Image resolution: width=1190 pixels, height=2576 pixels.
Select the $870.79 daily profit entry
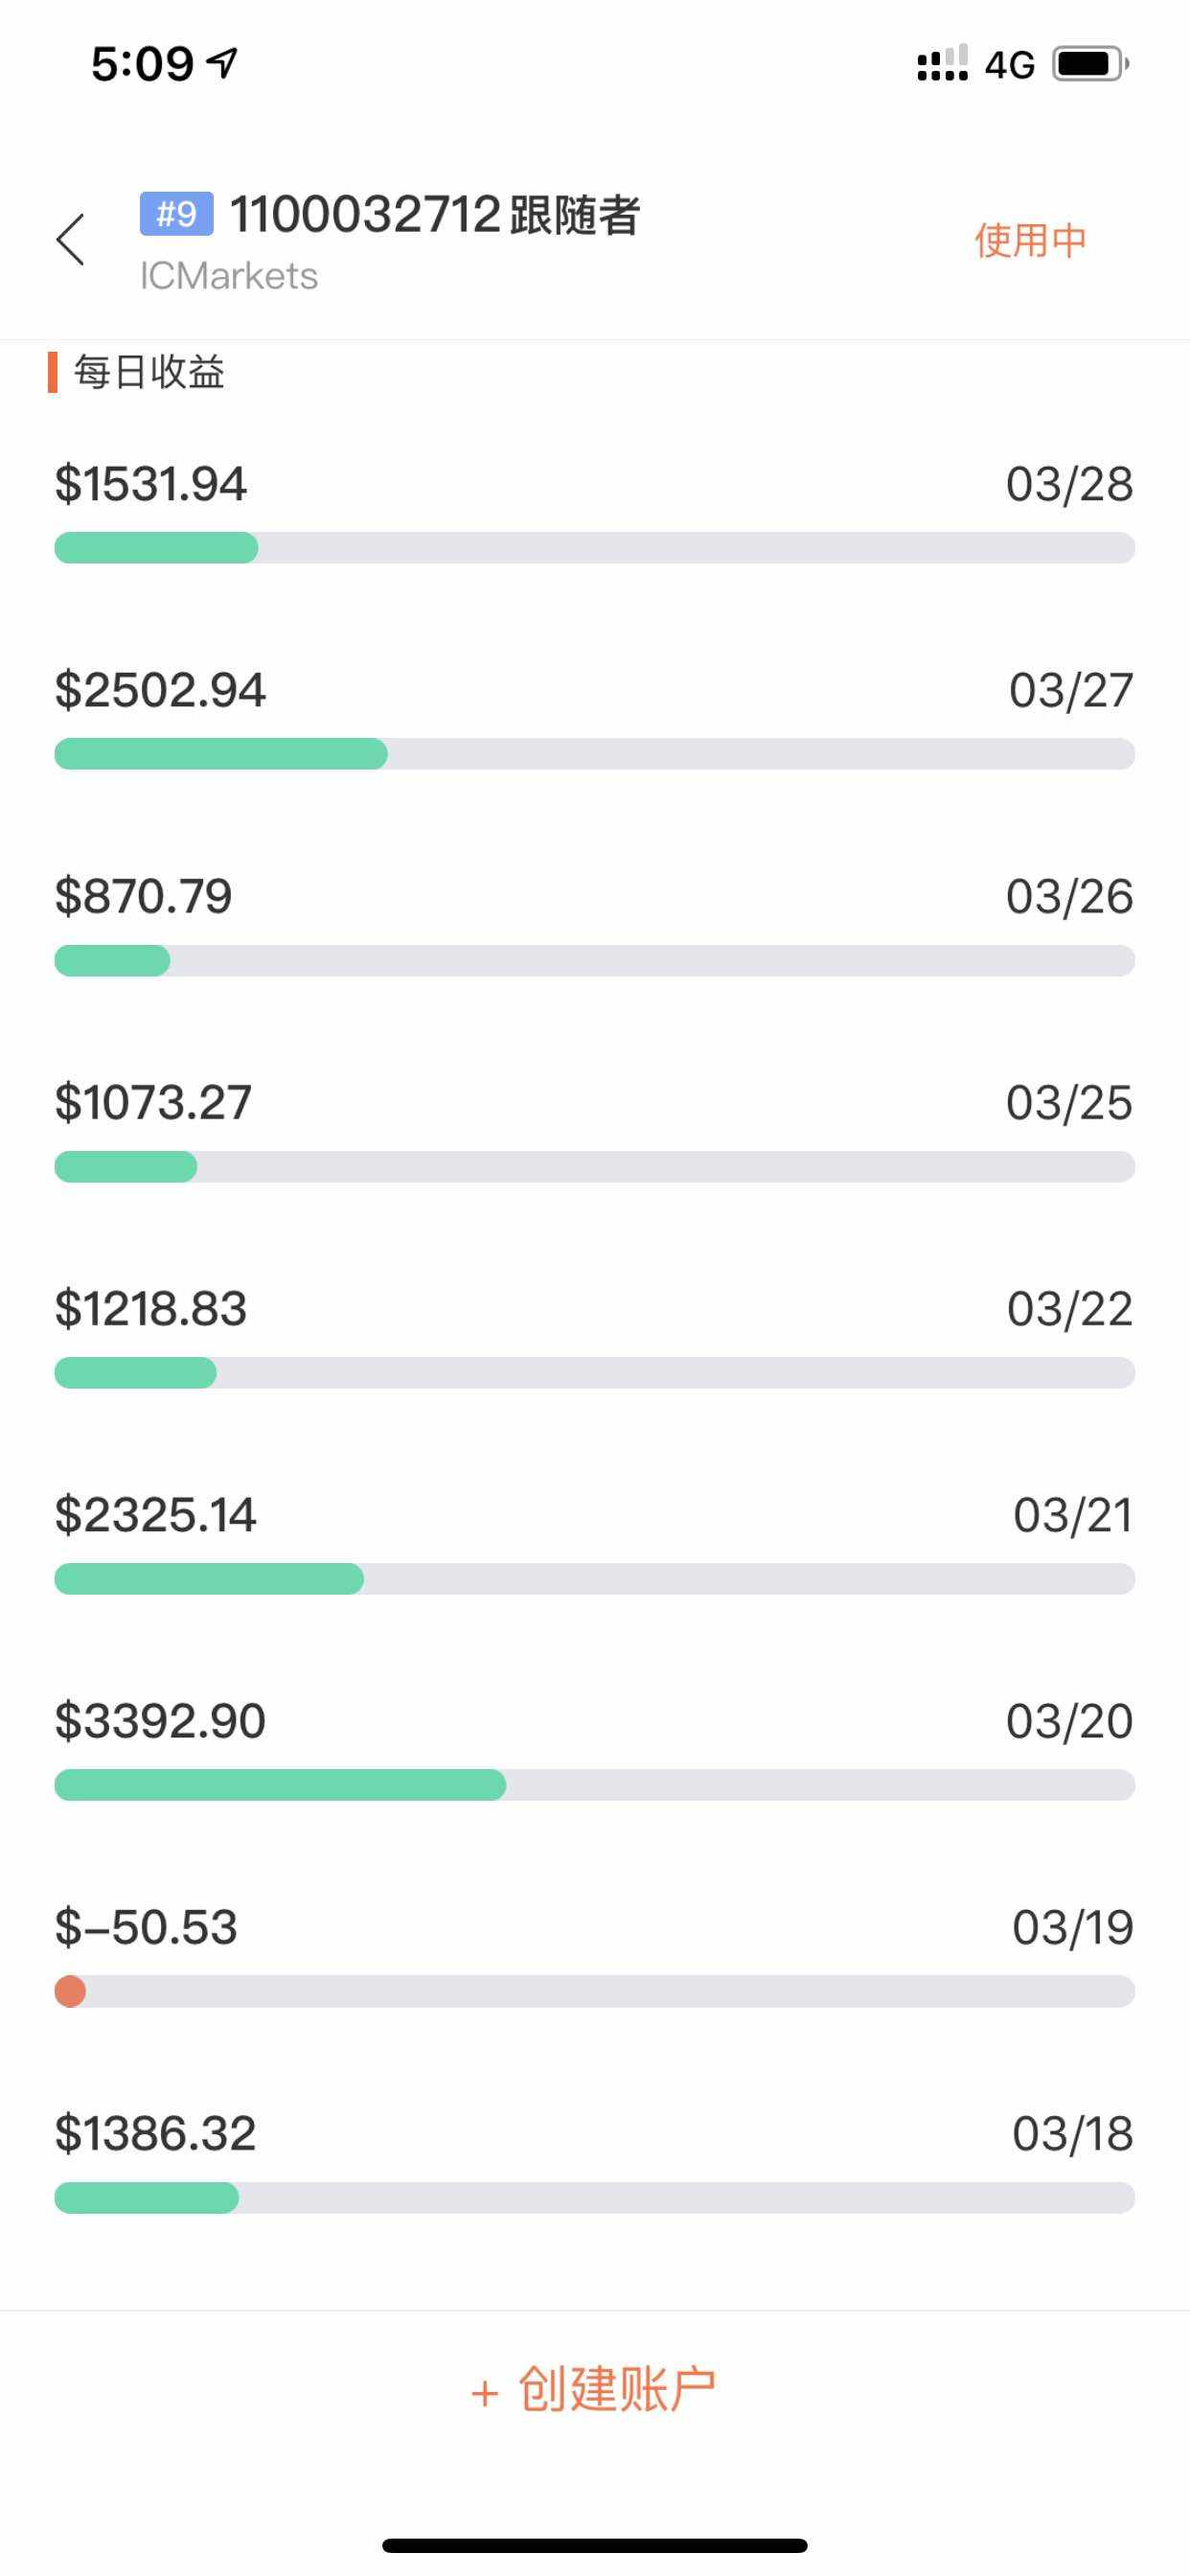pyautogui.click(x=143, y=896)
